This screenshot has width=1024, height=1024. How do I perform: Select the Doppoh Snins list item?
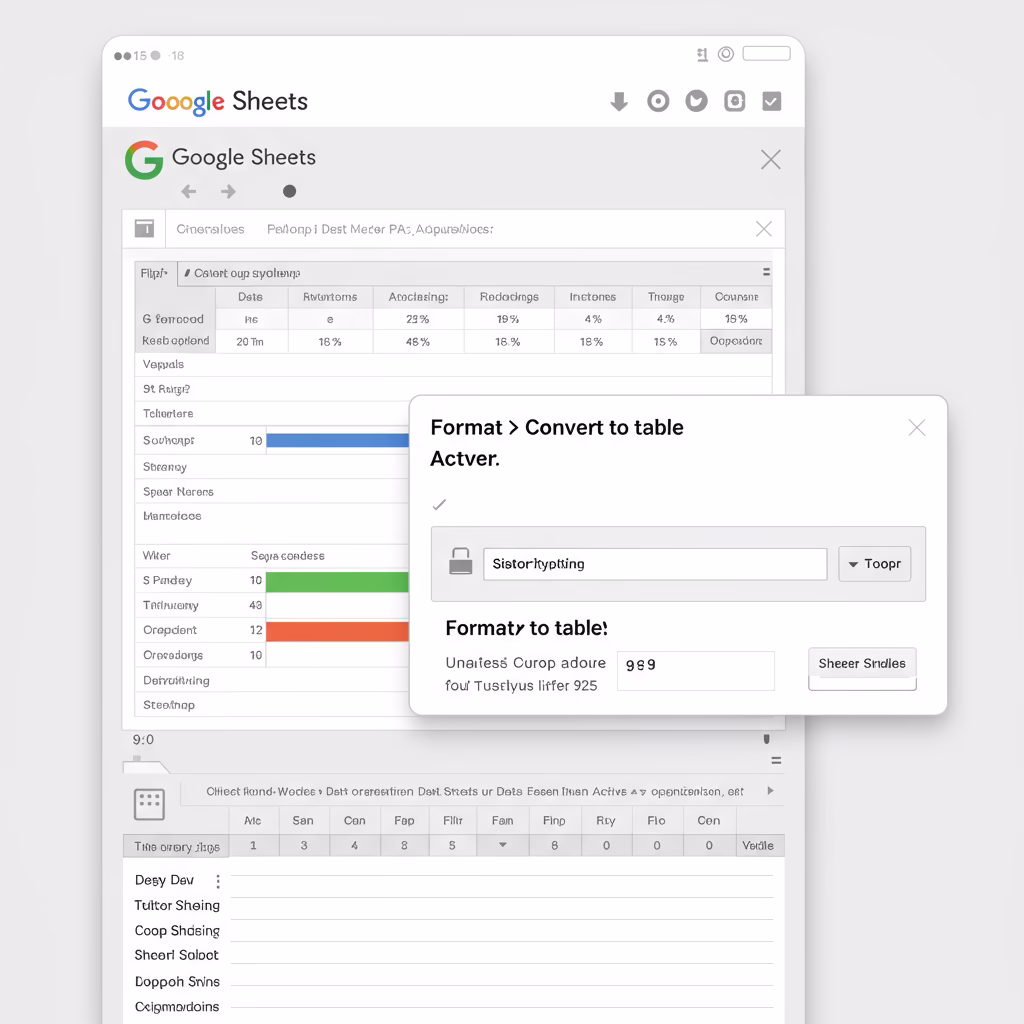[177, 982]
